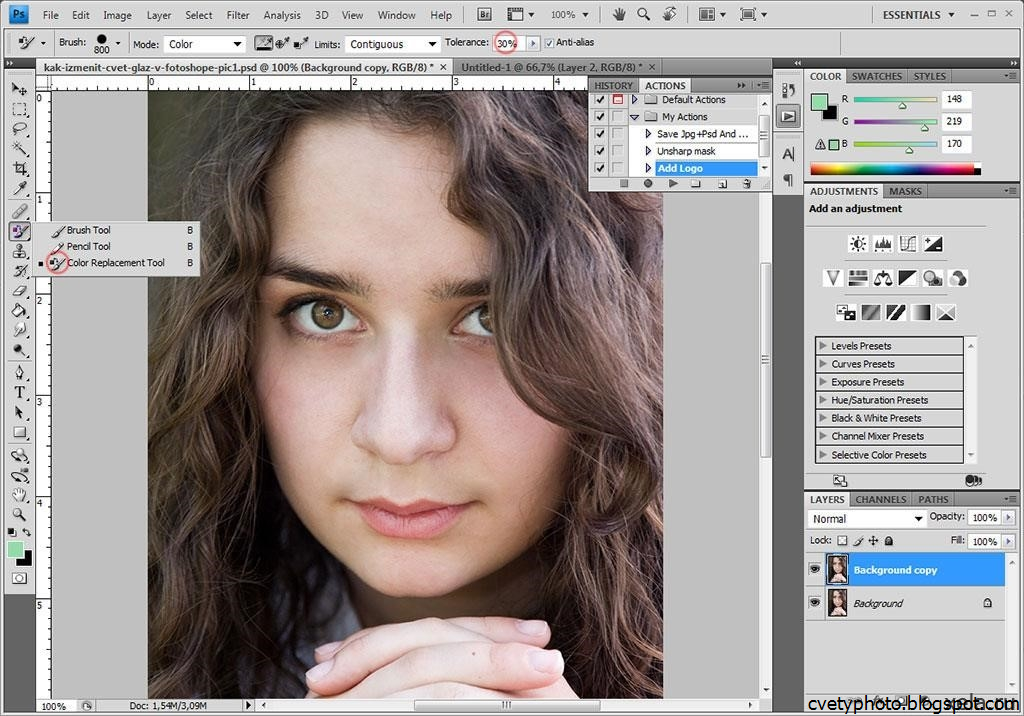
Task: Choose the Lasso tool
Action: point(19,129)
